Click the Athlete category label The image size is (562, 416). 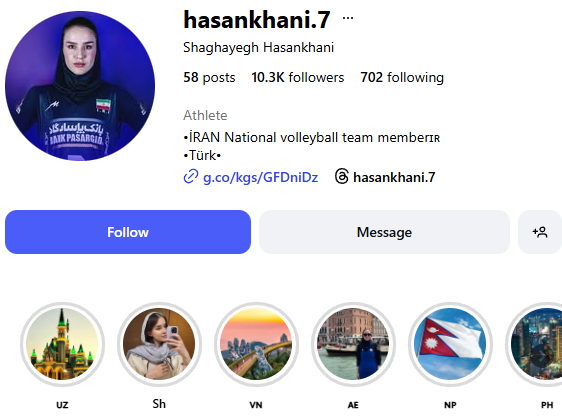(x=205, y=115)
